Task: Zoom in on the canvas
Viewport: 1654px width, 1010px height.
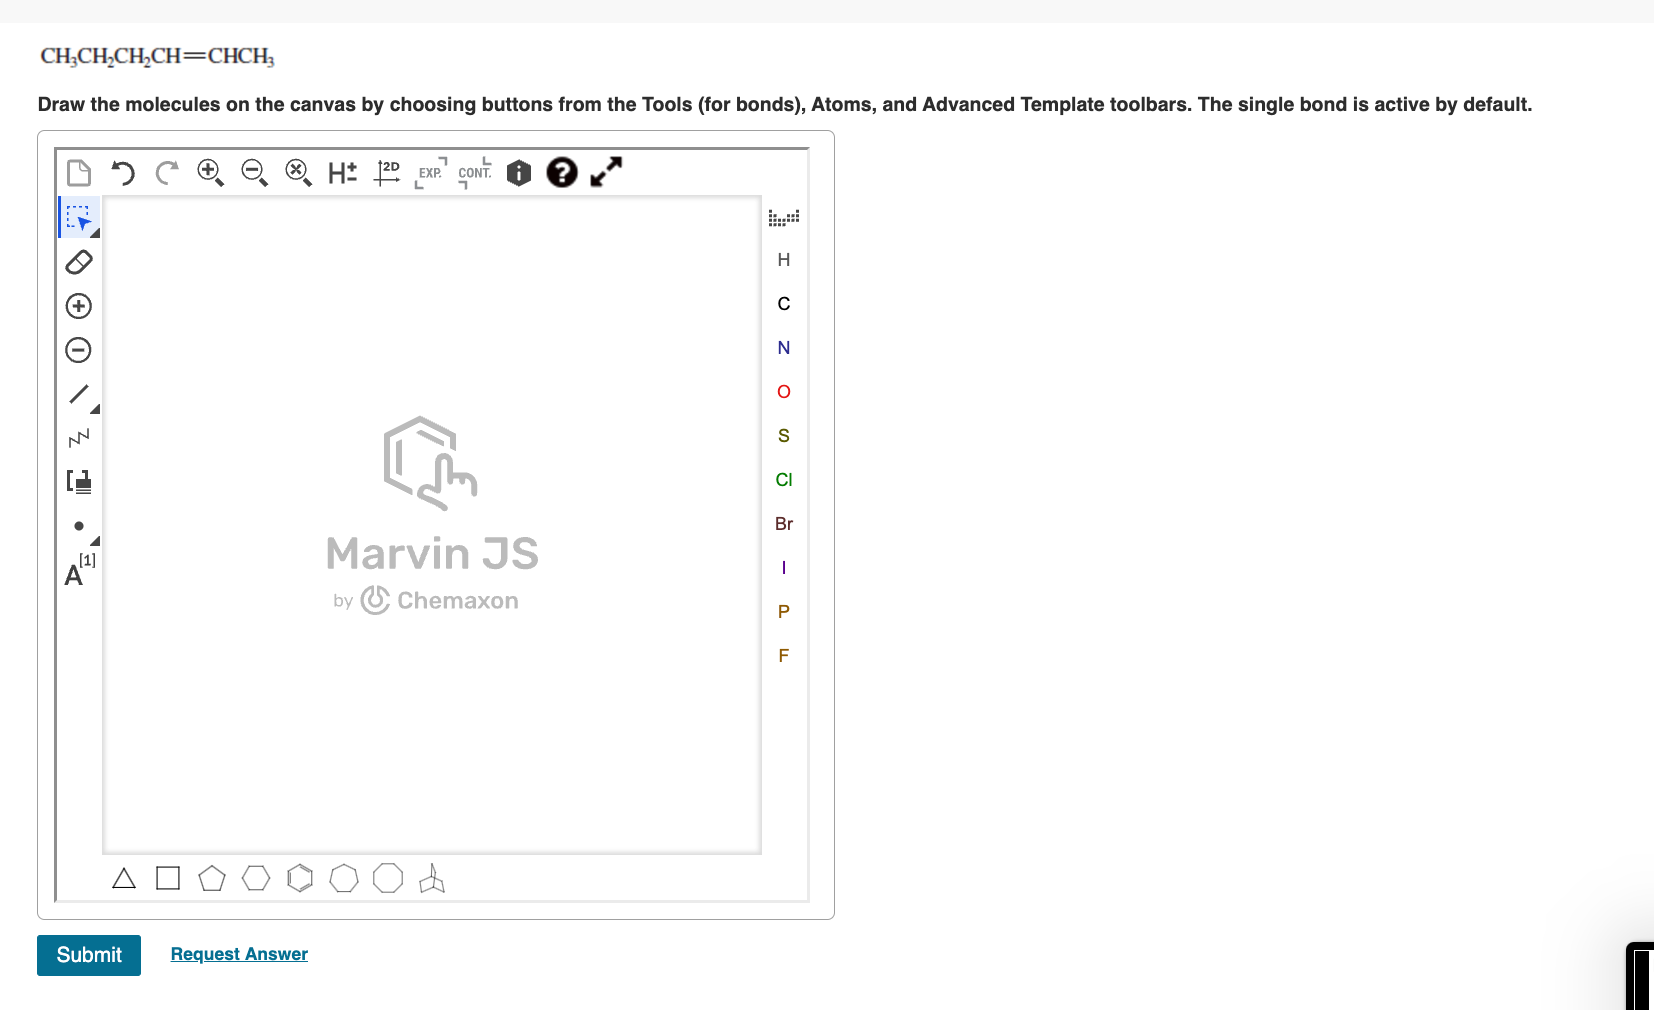Action: [210, 173]
